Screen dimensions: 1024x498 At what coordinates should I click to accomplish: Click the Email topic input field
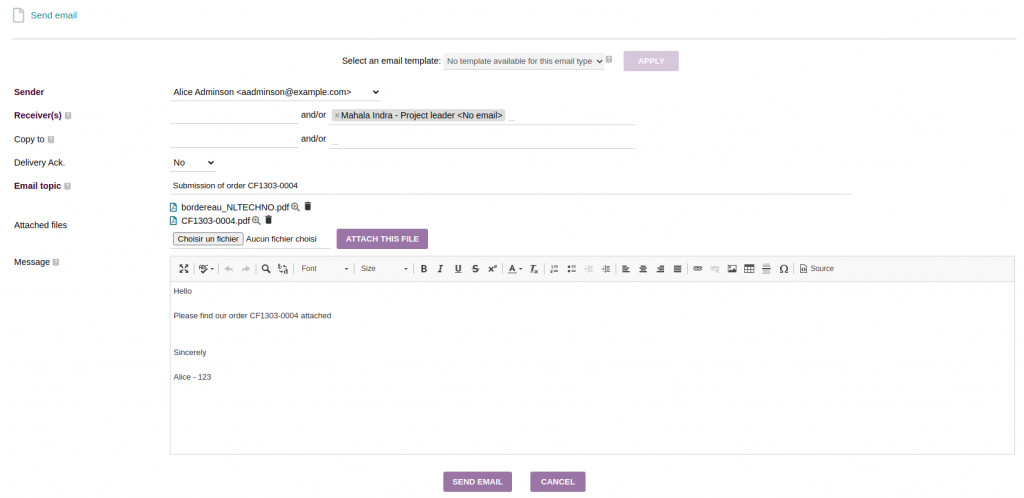click(510, 185)
